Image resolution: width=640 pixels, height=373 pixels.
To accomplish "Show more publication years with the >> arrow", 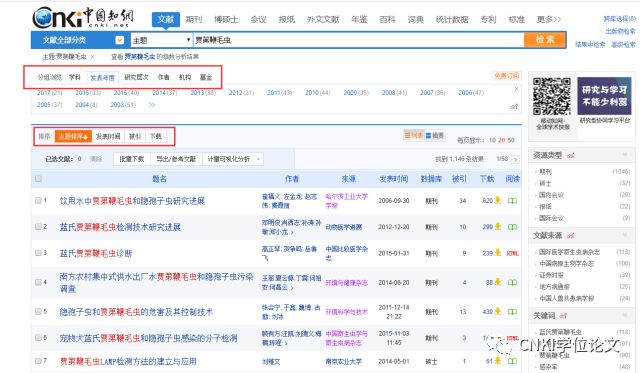I will [152, 105].
